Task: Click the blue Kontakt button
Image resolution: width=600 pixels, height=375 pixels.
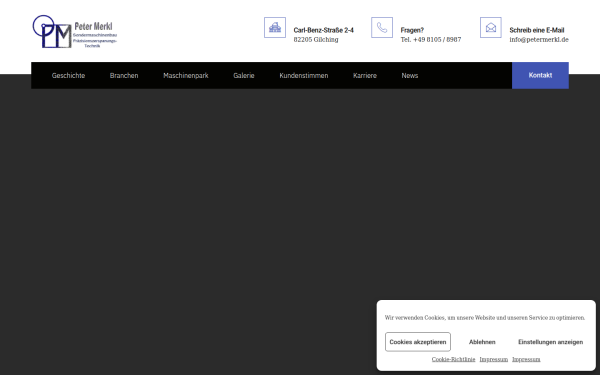Action: (540, 75)
